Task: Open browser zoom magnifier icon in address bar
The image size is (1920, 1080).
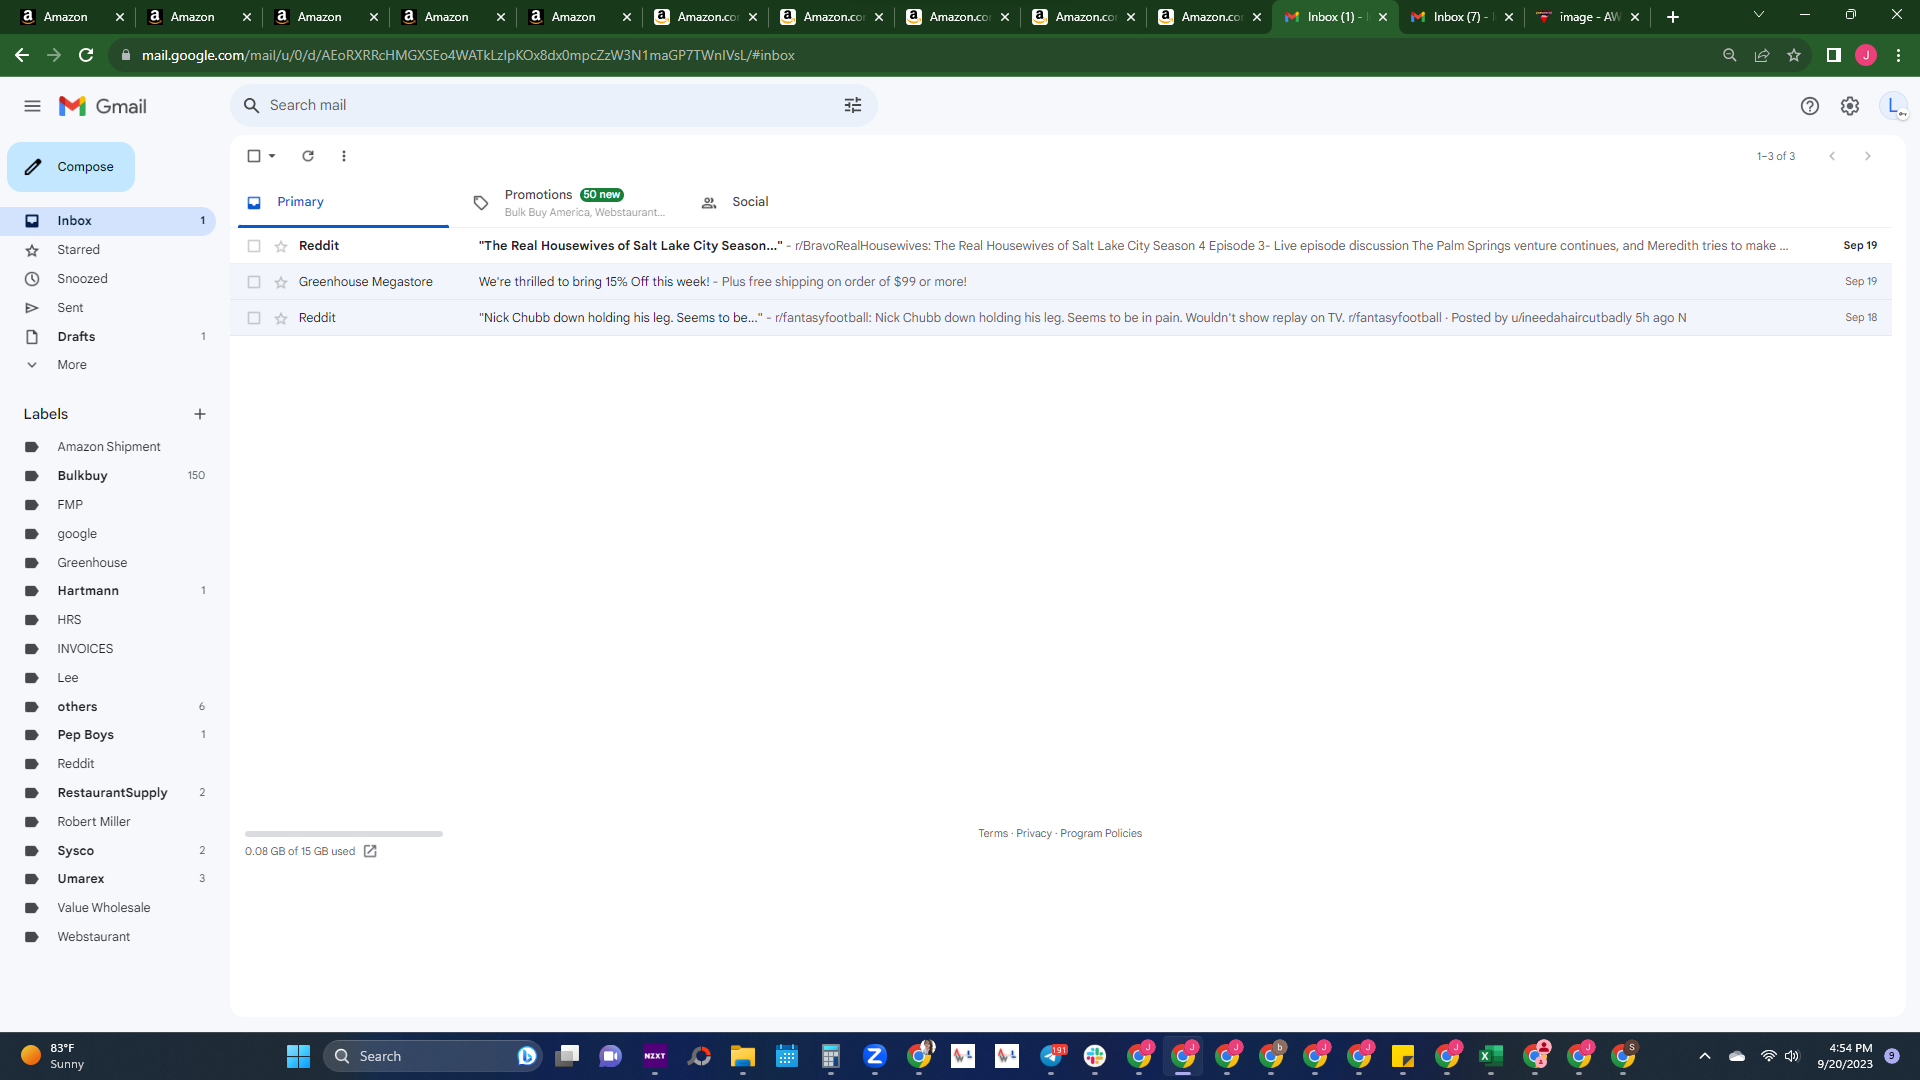Action: pyautogui.click(x=1730, y=55)
